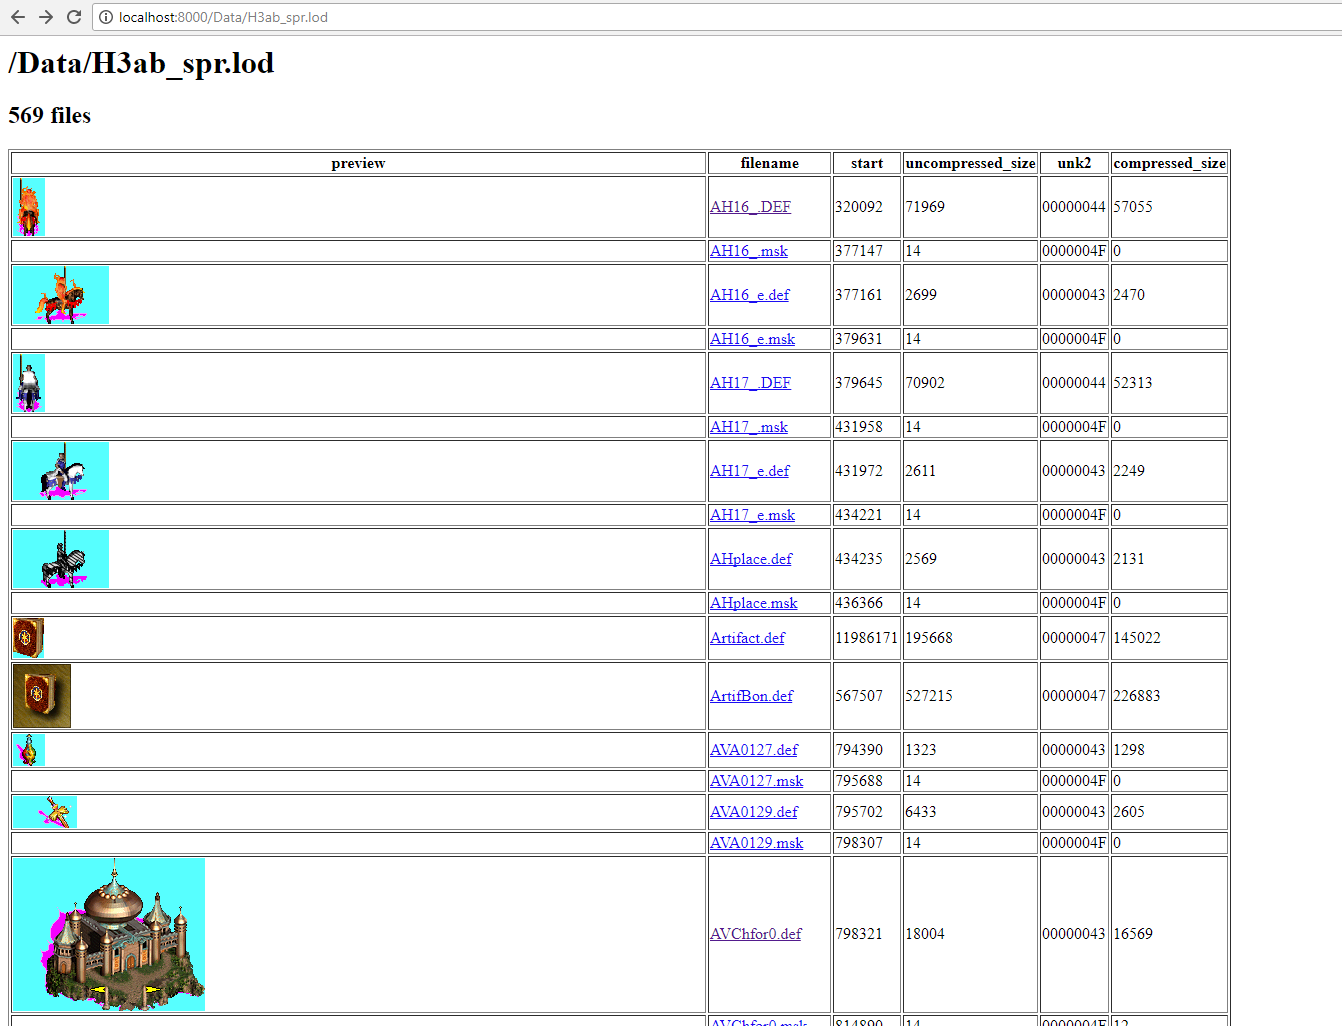Open the AHplace.def file link
The image size is (1342, 1026).
tap(751, 559)
